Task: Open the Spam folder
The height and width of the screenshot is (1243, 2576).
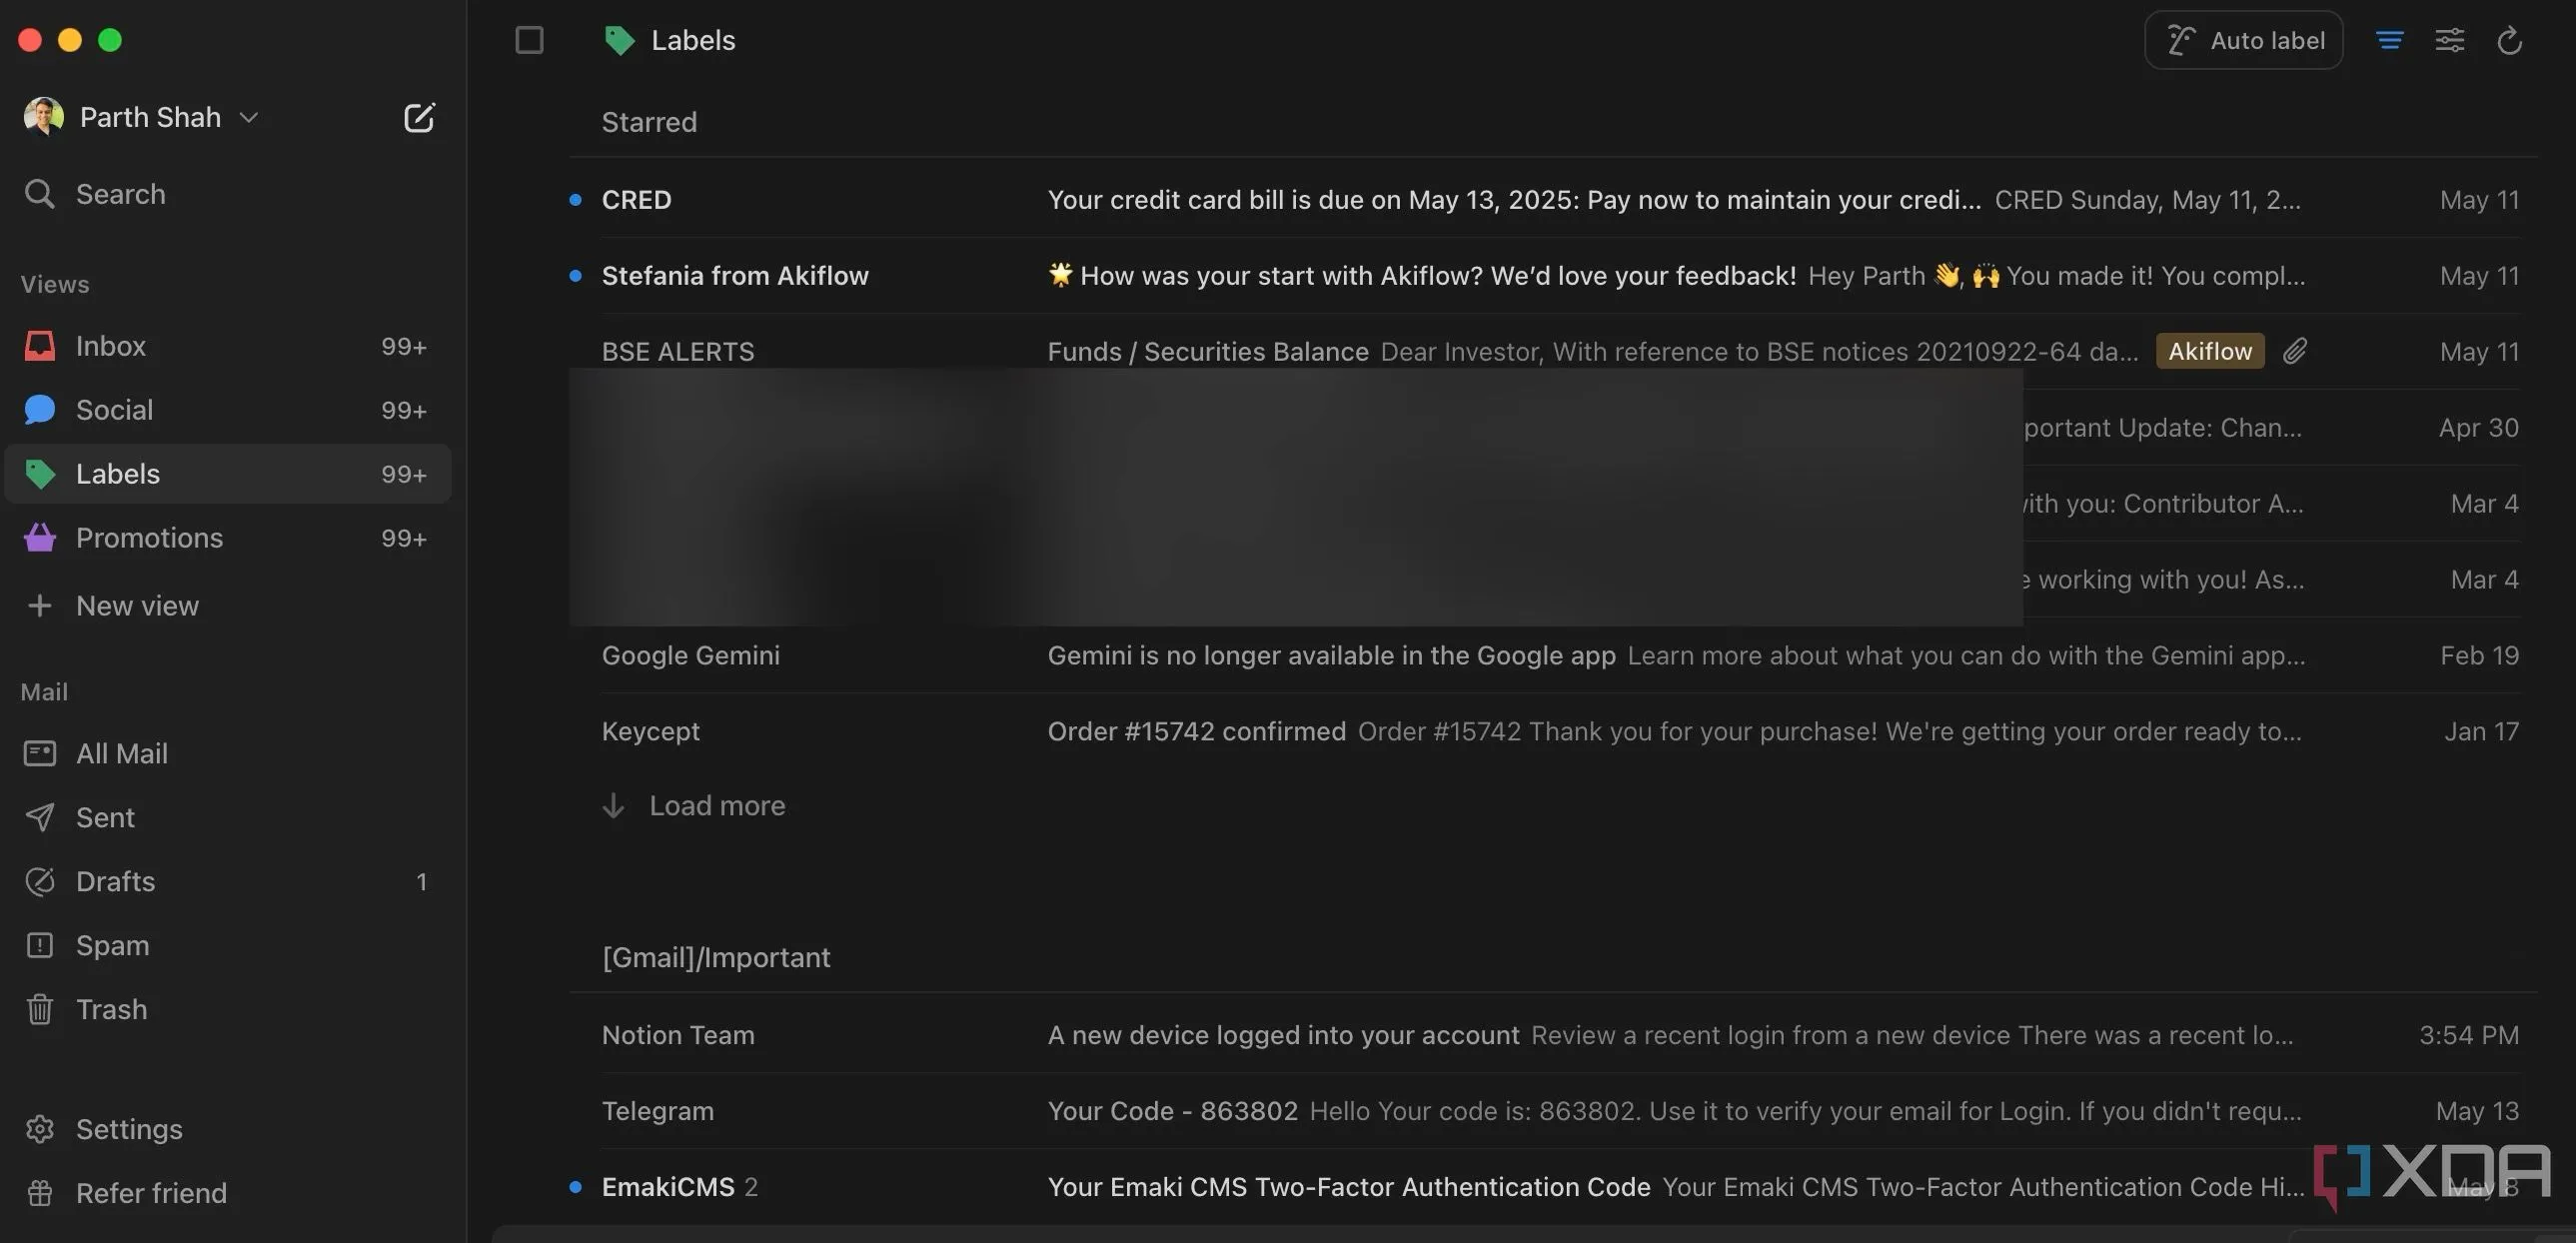Action: [x=228, y=945]
